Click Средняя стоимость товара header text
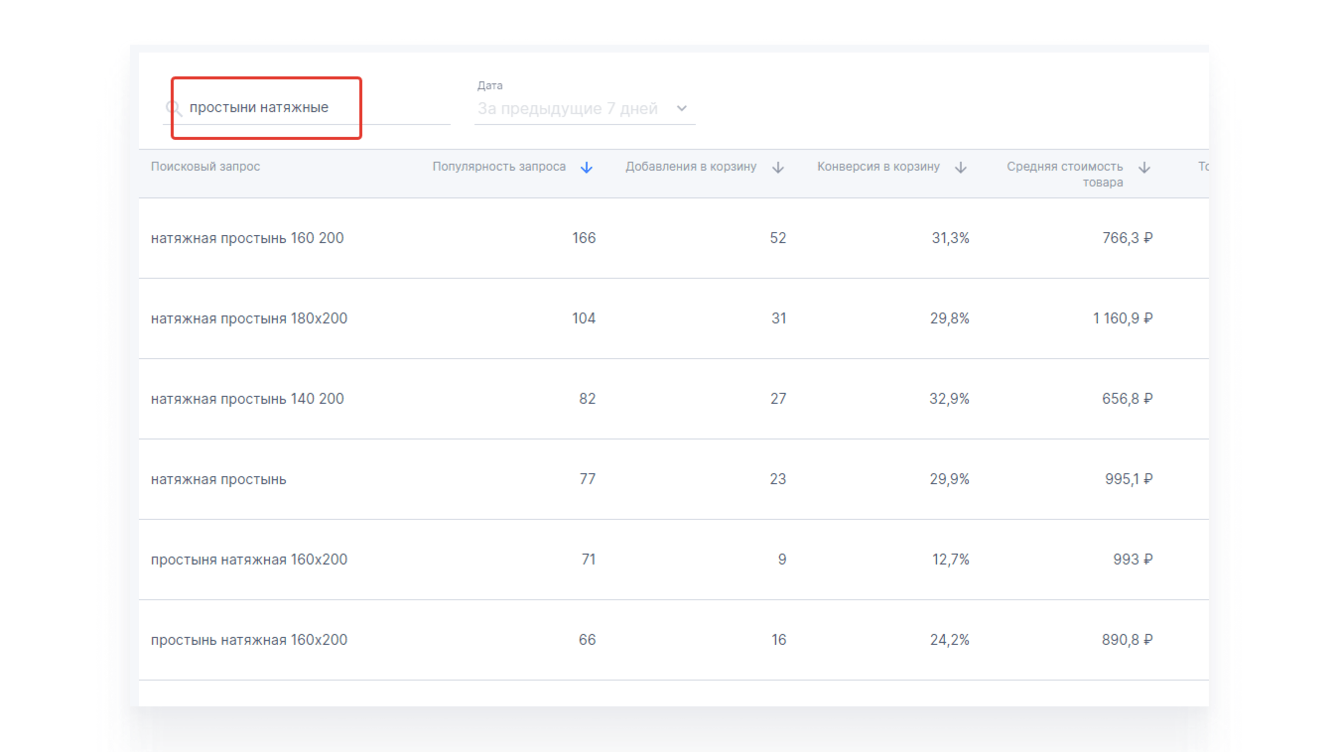 (x=1065, y=174)
